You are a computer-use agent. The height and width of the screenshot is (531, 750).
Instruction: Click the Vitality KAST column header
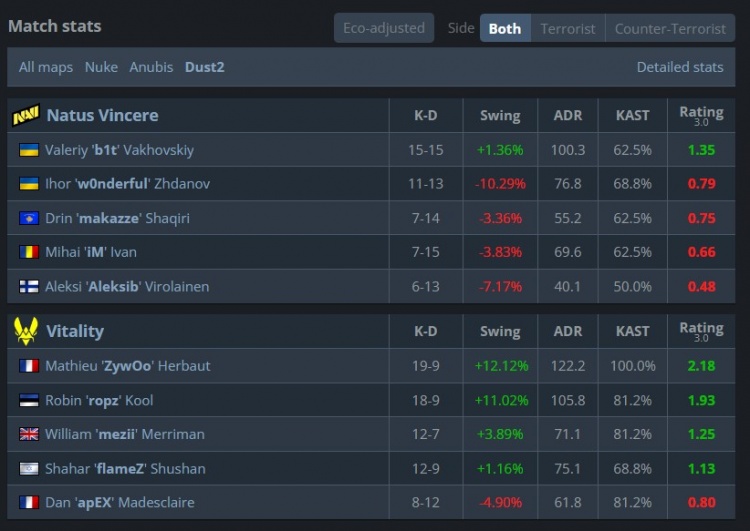(632, 331)
